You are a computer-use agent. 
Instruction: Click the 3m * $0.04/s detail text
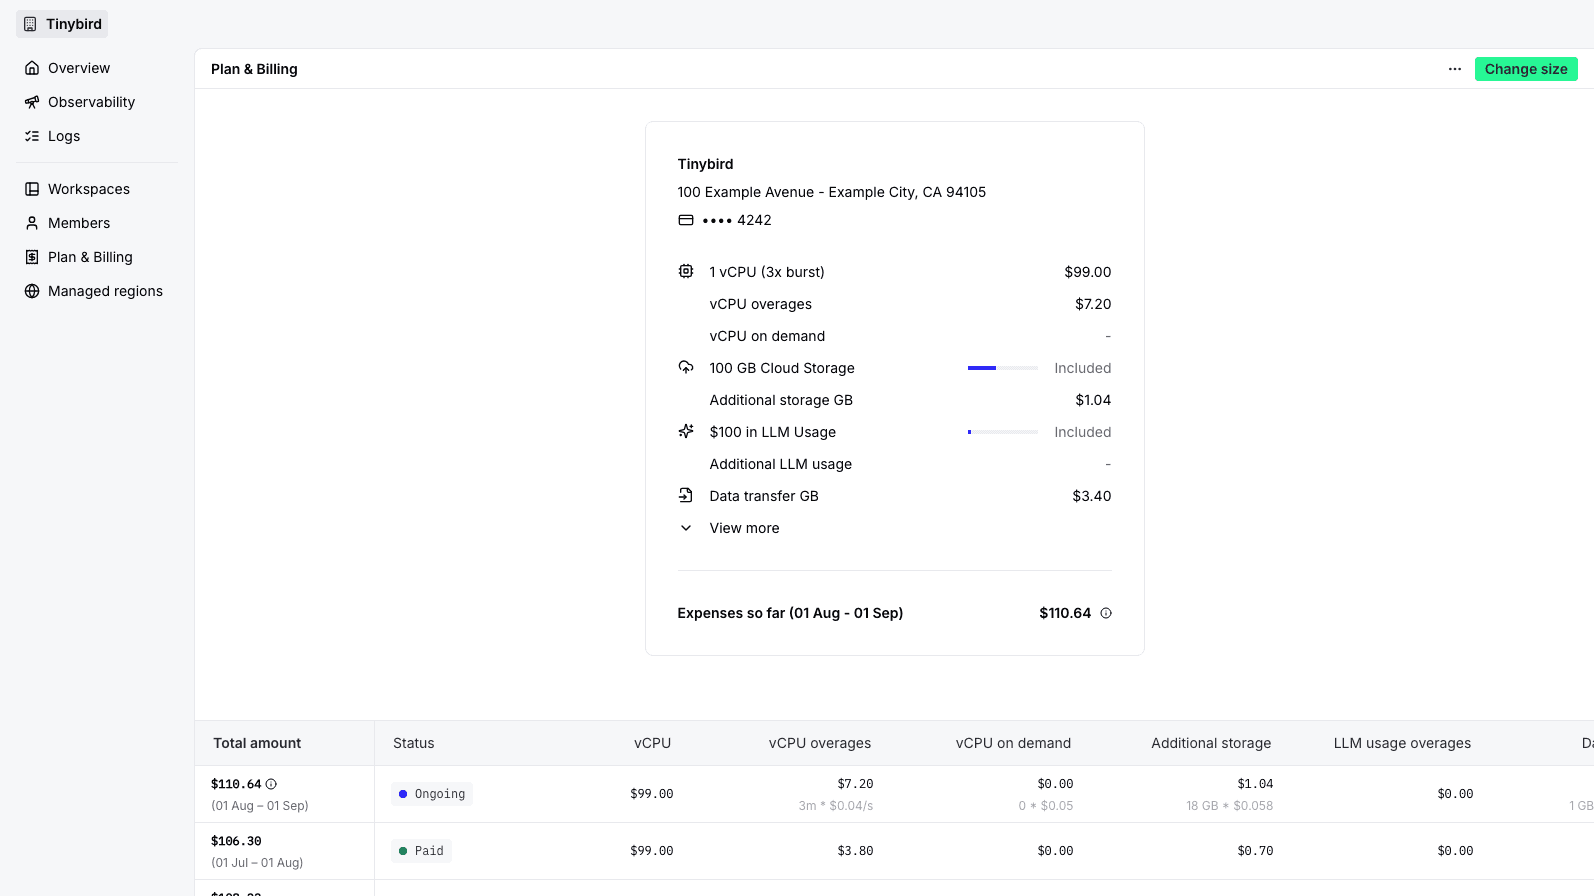click(x=836, y=805)
